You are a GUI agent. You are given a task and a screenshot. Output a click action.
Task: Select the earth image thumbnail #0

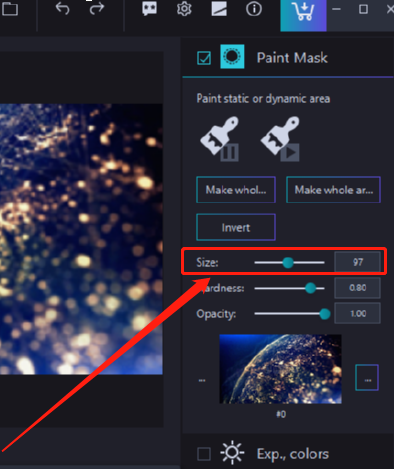280,369
